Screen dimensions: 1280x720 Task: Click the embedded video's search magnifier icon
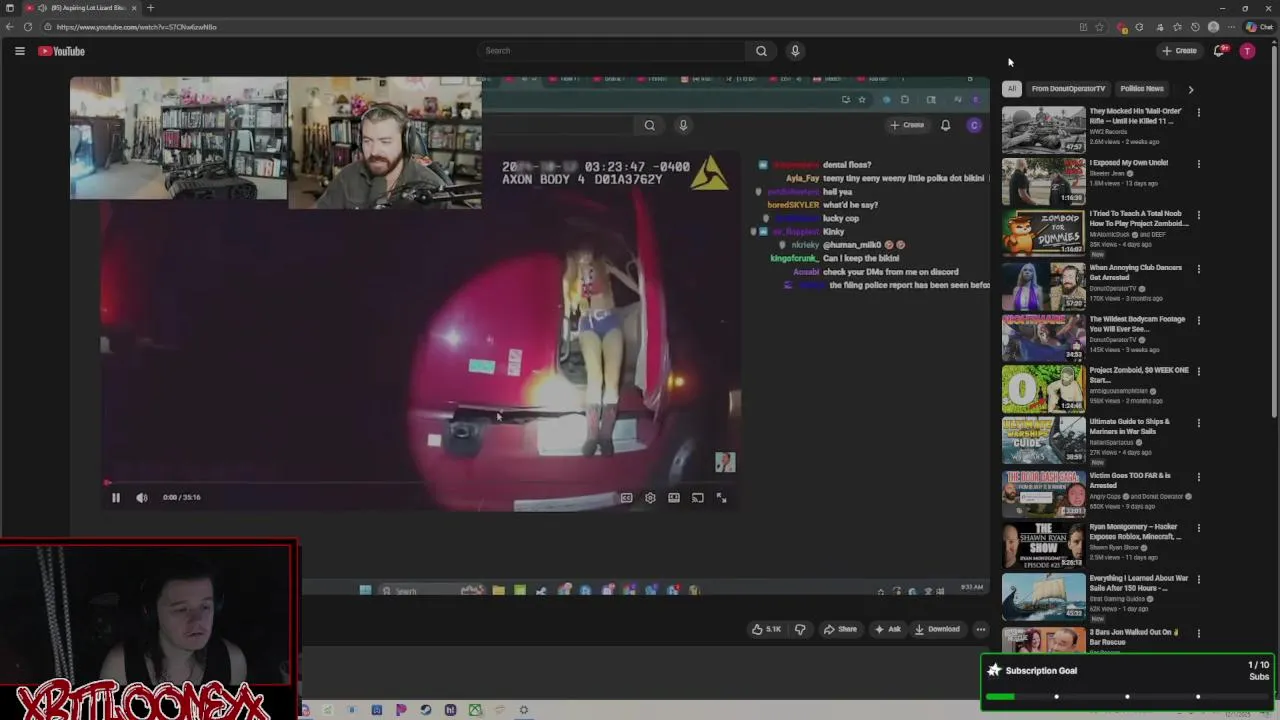pyautogui.click(x=650, y=125)
